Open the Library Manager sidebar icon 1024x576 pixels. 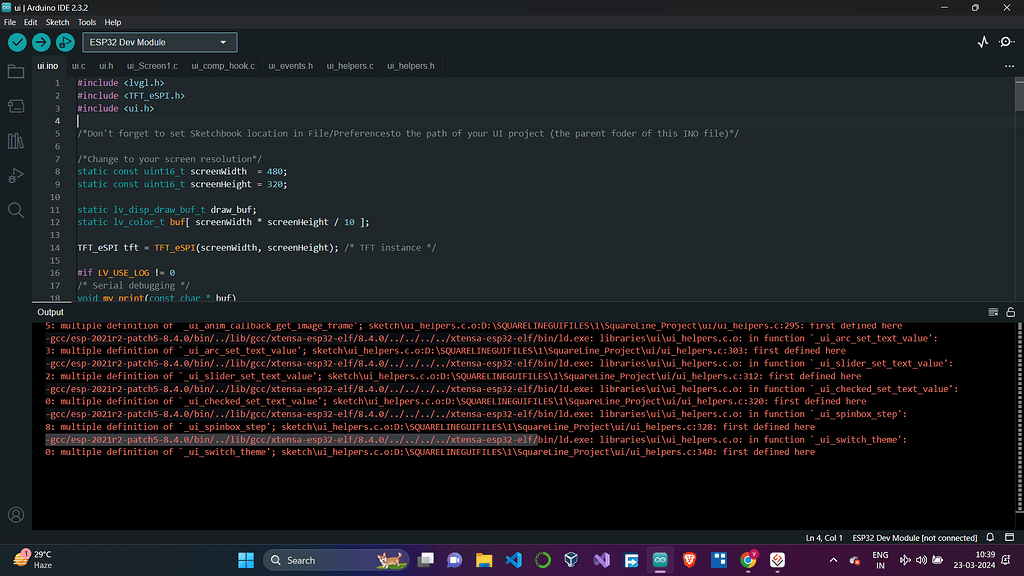[x=16, y=140]
